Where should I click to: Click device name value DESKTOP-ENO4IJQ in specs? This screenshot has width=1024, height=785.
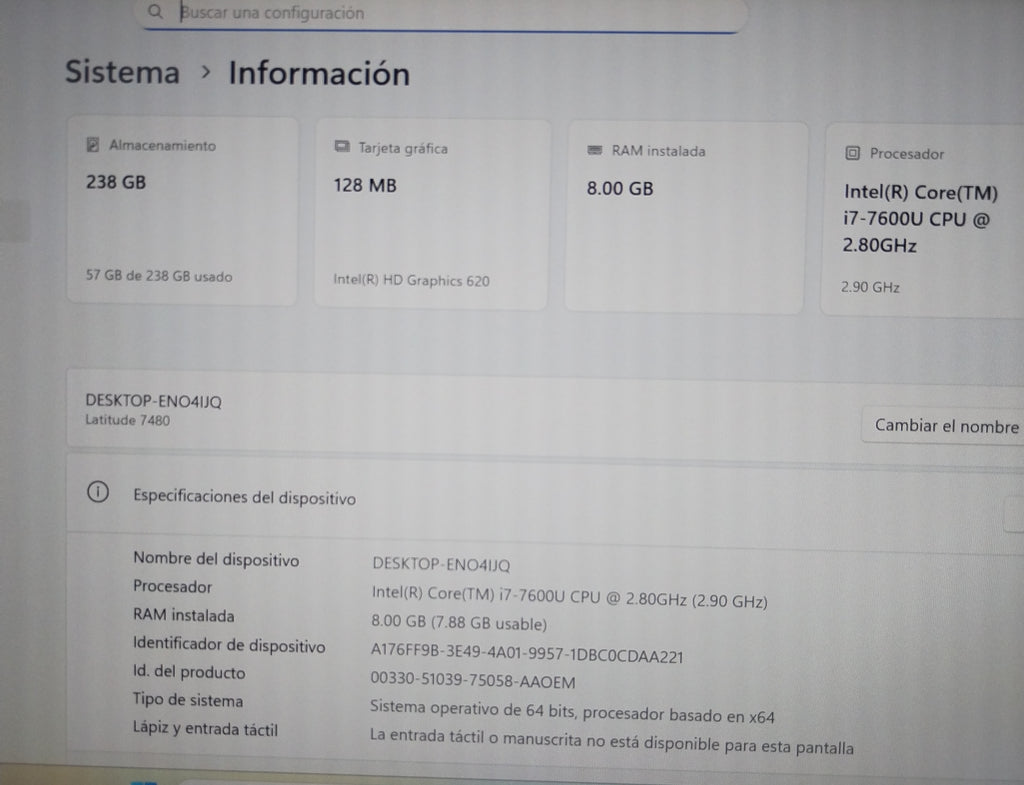click(x=441, y=564)
